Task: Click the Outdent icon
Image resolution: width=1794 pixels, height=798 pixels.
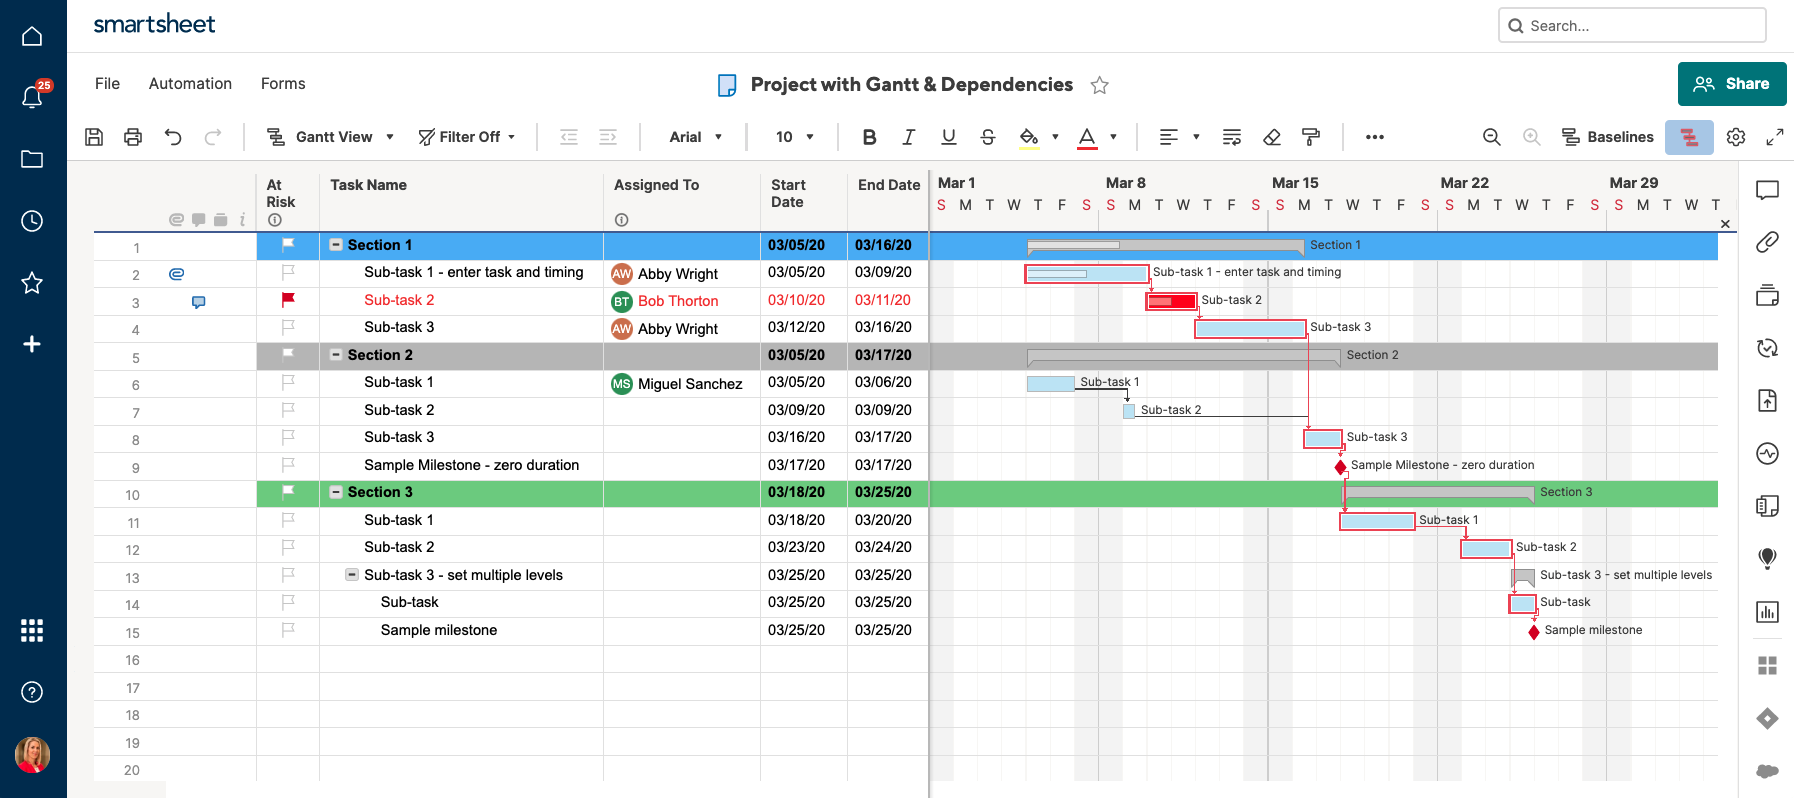Action: pos(569,137)
